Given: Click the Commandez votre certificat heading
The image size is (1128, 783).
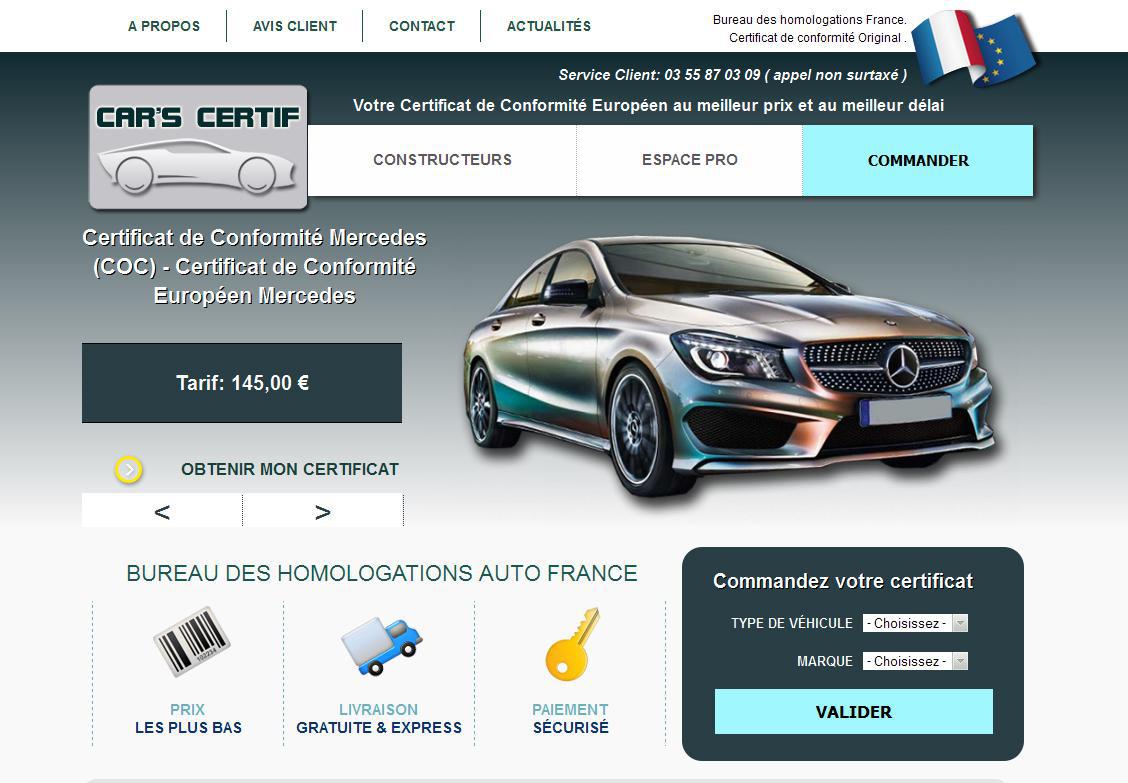Looking at the screenshot, I should coord(843,581).
